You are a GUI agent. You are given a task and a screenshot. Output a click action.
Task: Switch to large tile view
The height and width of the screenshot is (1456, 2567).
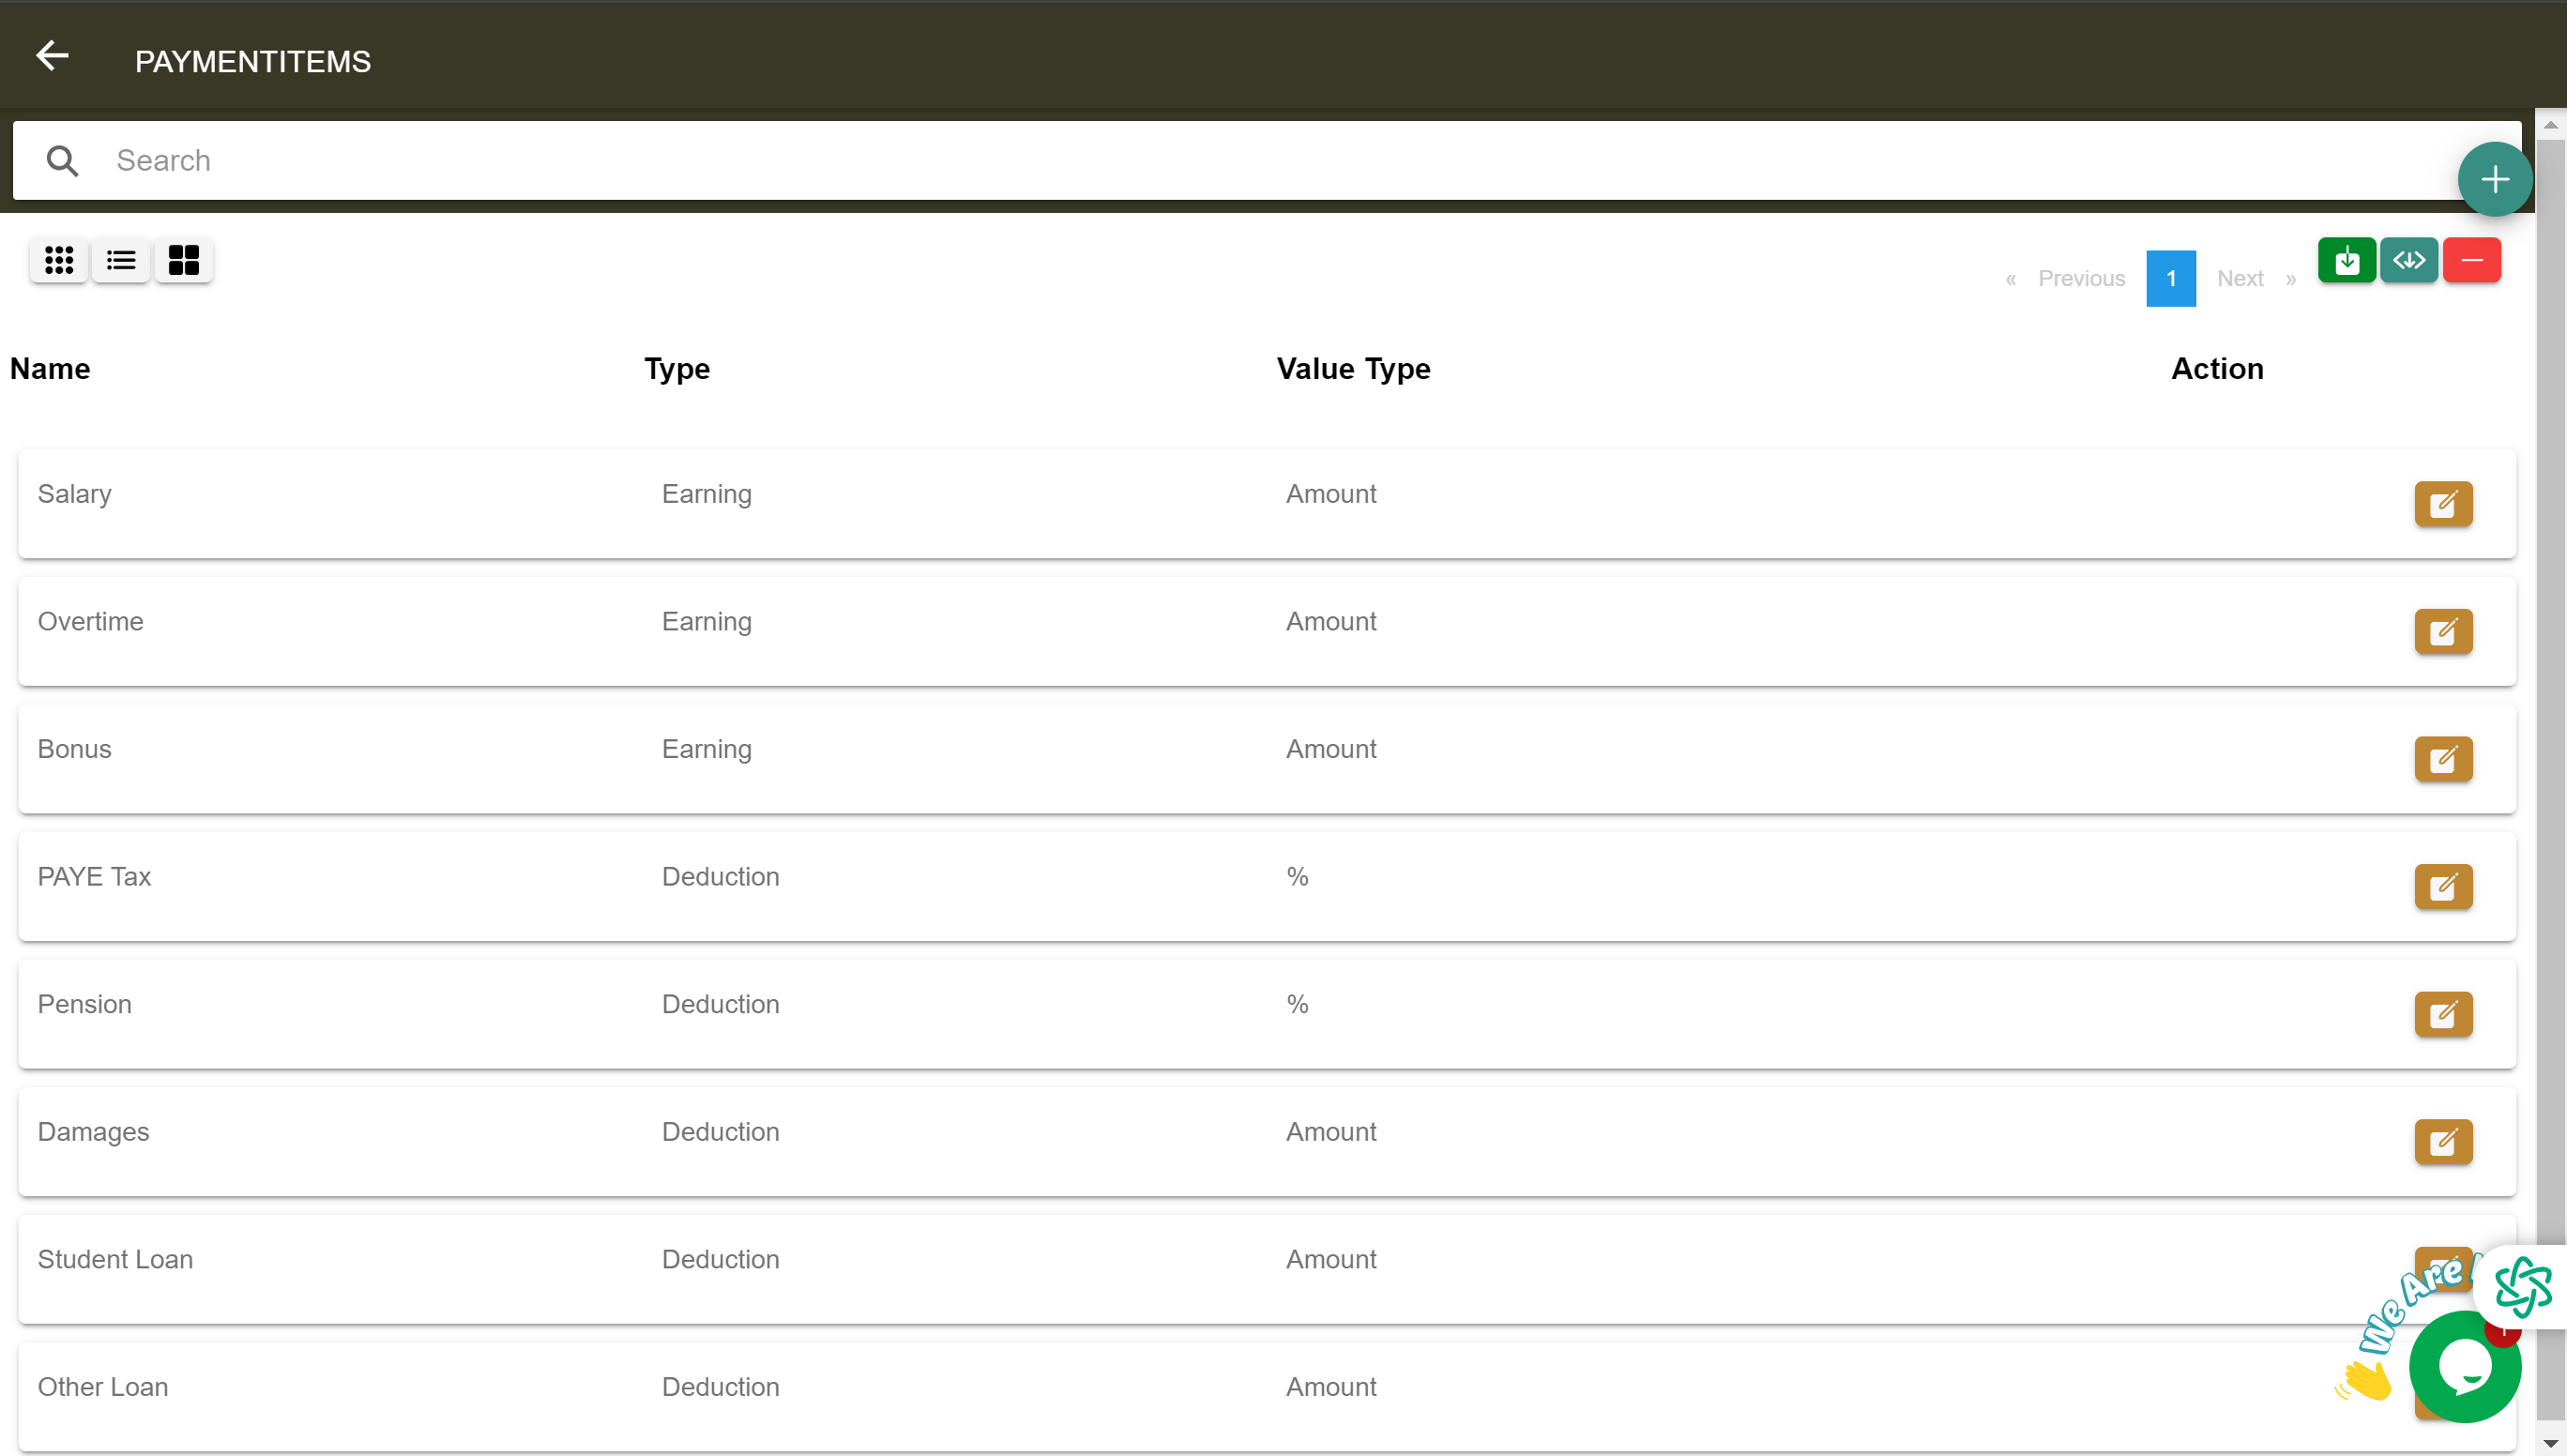pyautogui.click(x=184, y=261)
